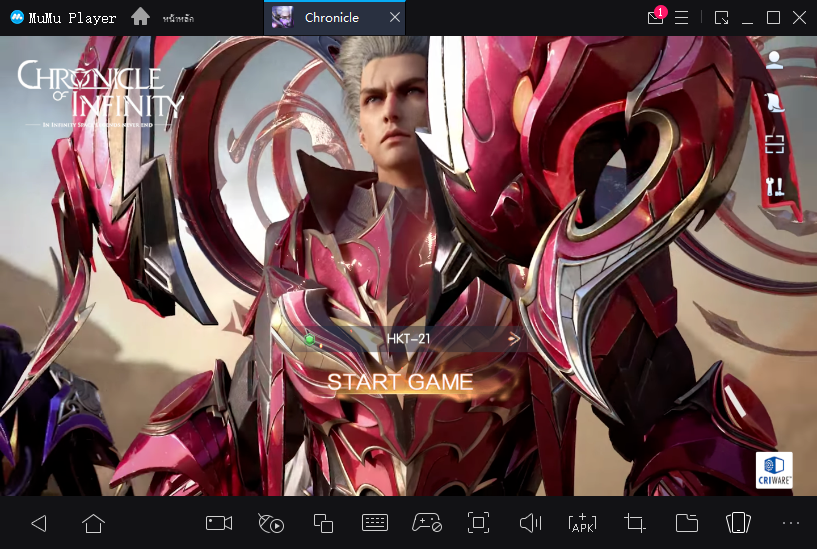The width and height of the screenshot is (817, 549).
Task: Close the Chronicle tab
Action: click(395, 18)
